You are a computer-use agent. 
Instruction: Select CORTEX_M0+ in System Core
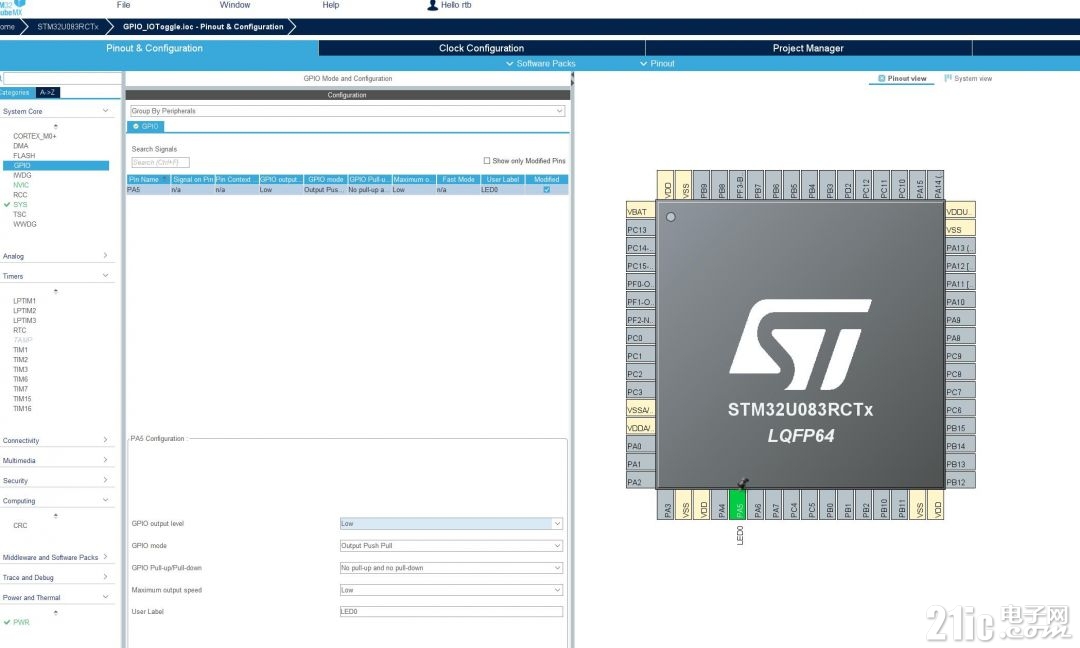point(34,136)
